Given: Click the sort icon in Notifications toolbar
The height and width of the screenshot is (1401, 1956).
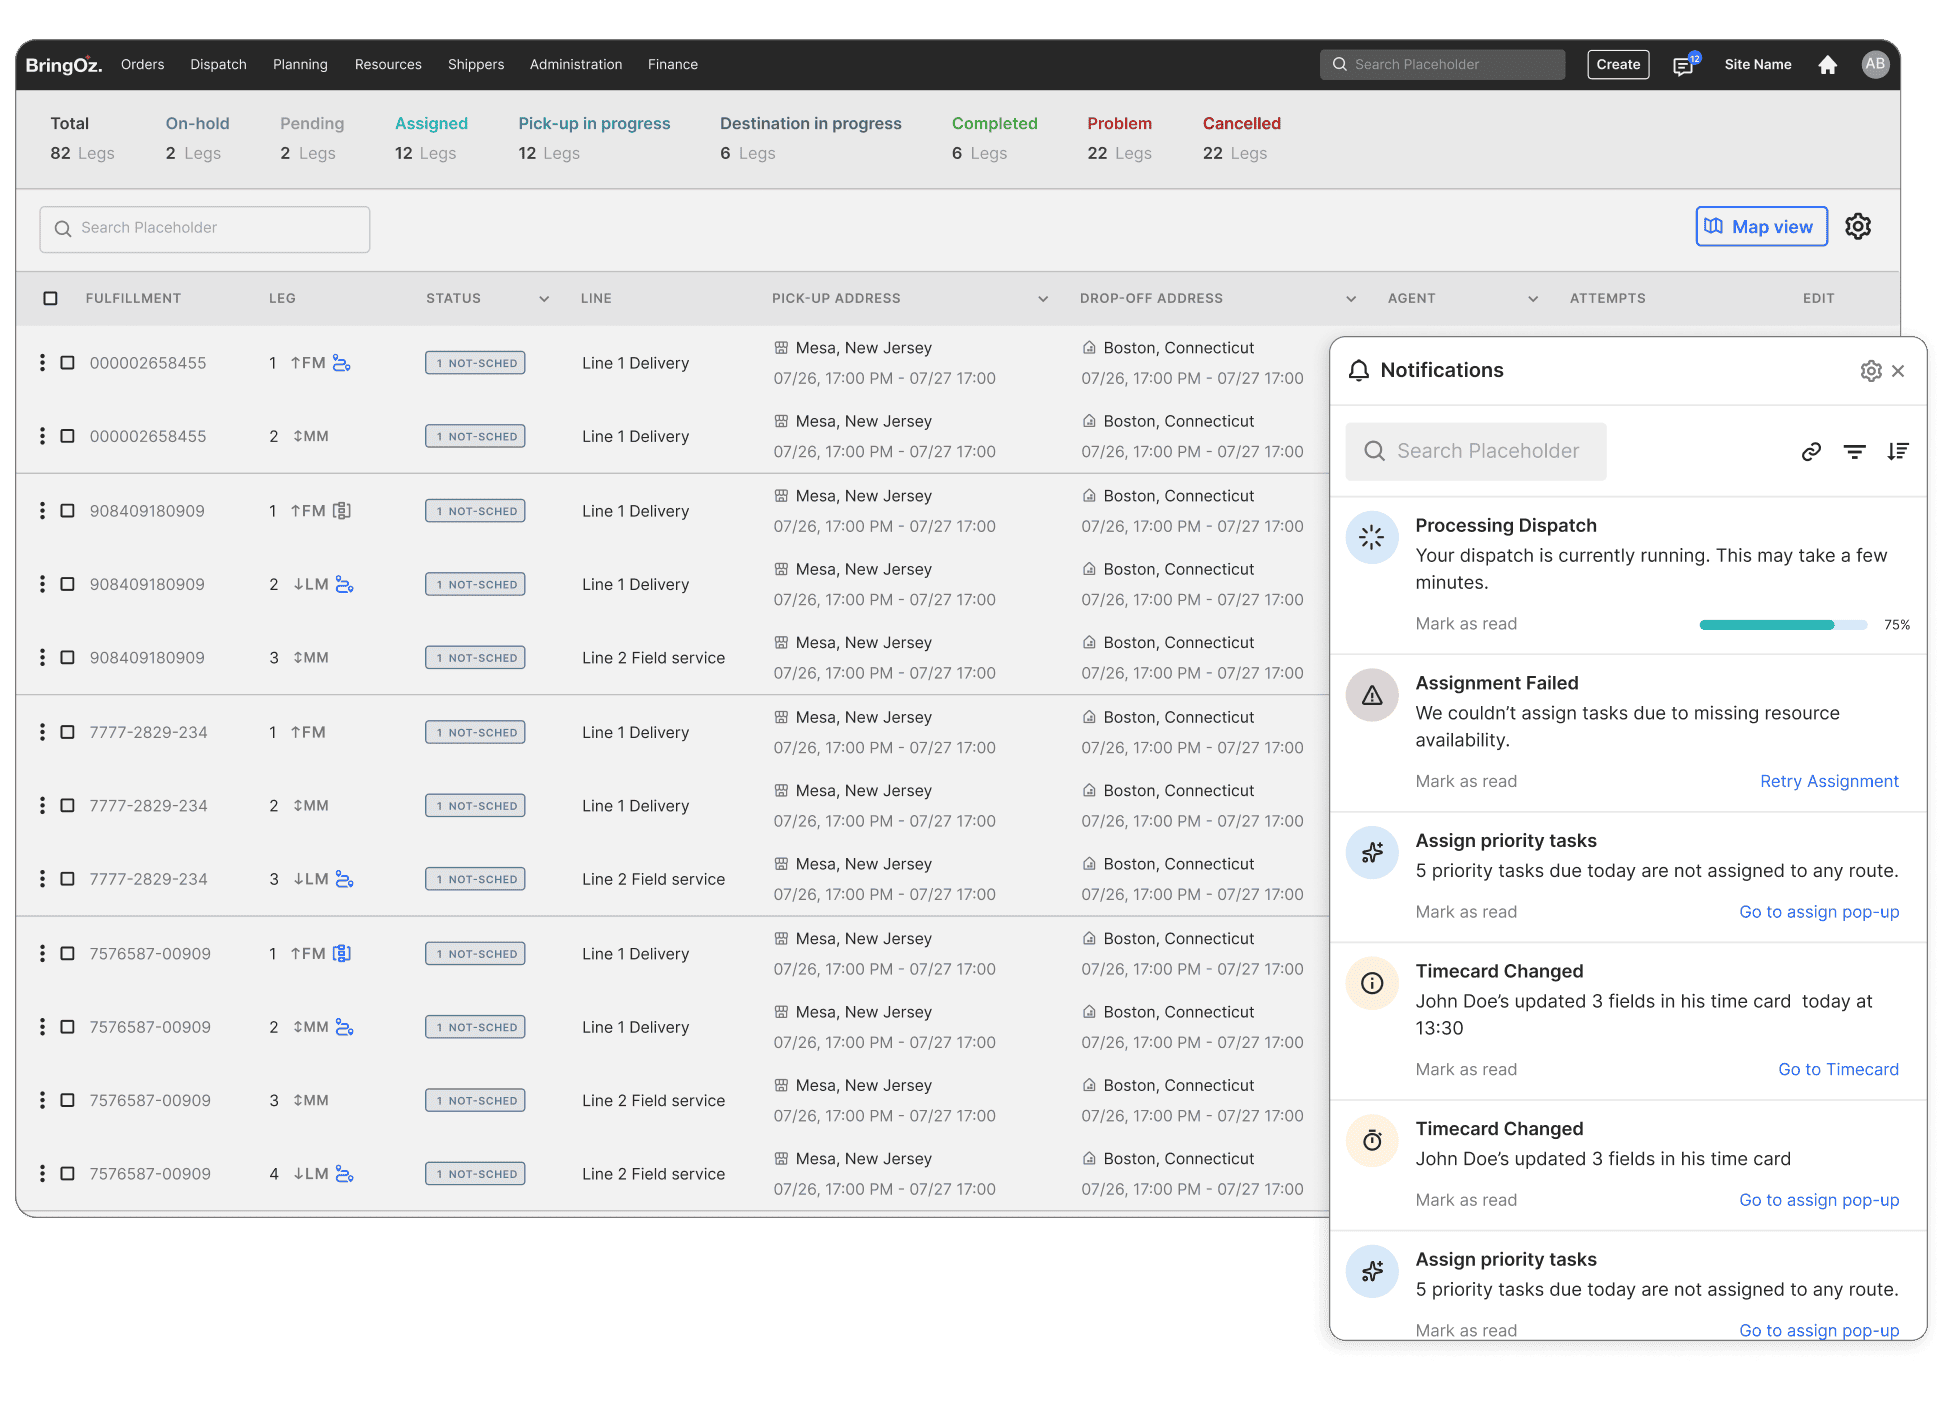Looking at the screenshot, I should (x=1897, y=452).
